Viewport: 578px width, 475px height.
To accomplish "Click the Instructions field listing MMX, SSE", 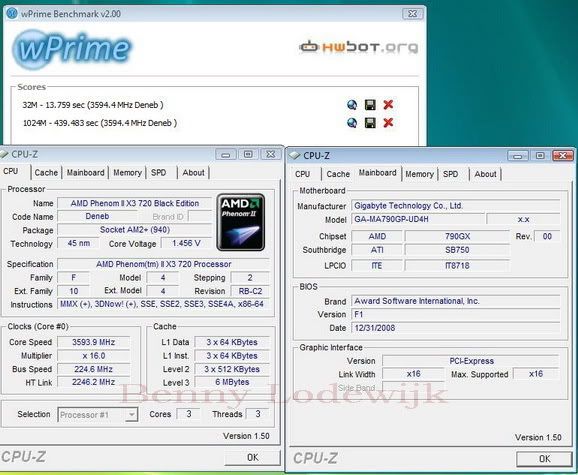I will [x=163, y=304].
